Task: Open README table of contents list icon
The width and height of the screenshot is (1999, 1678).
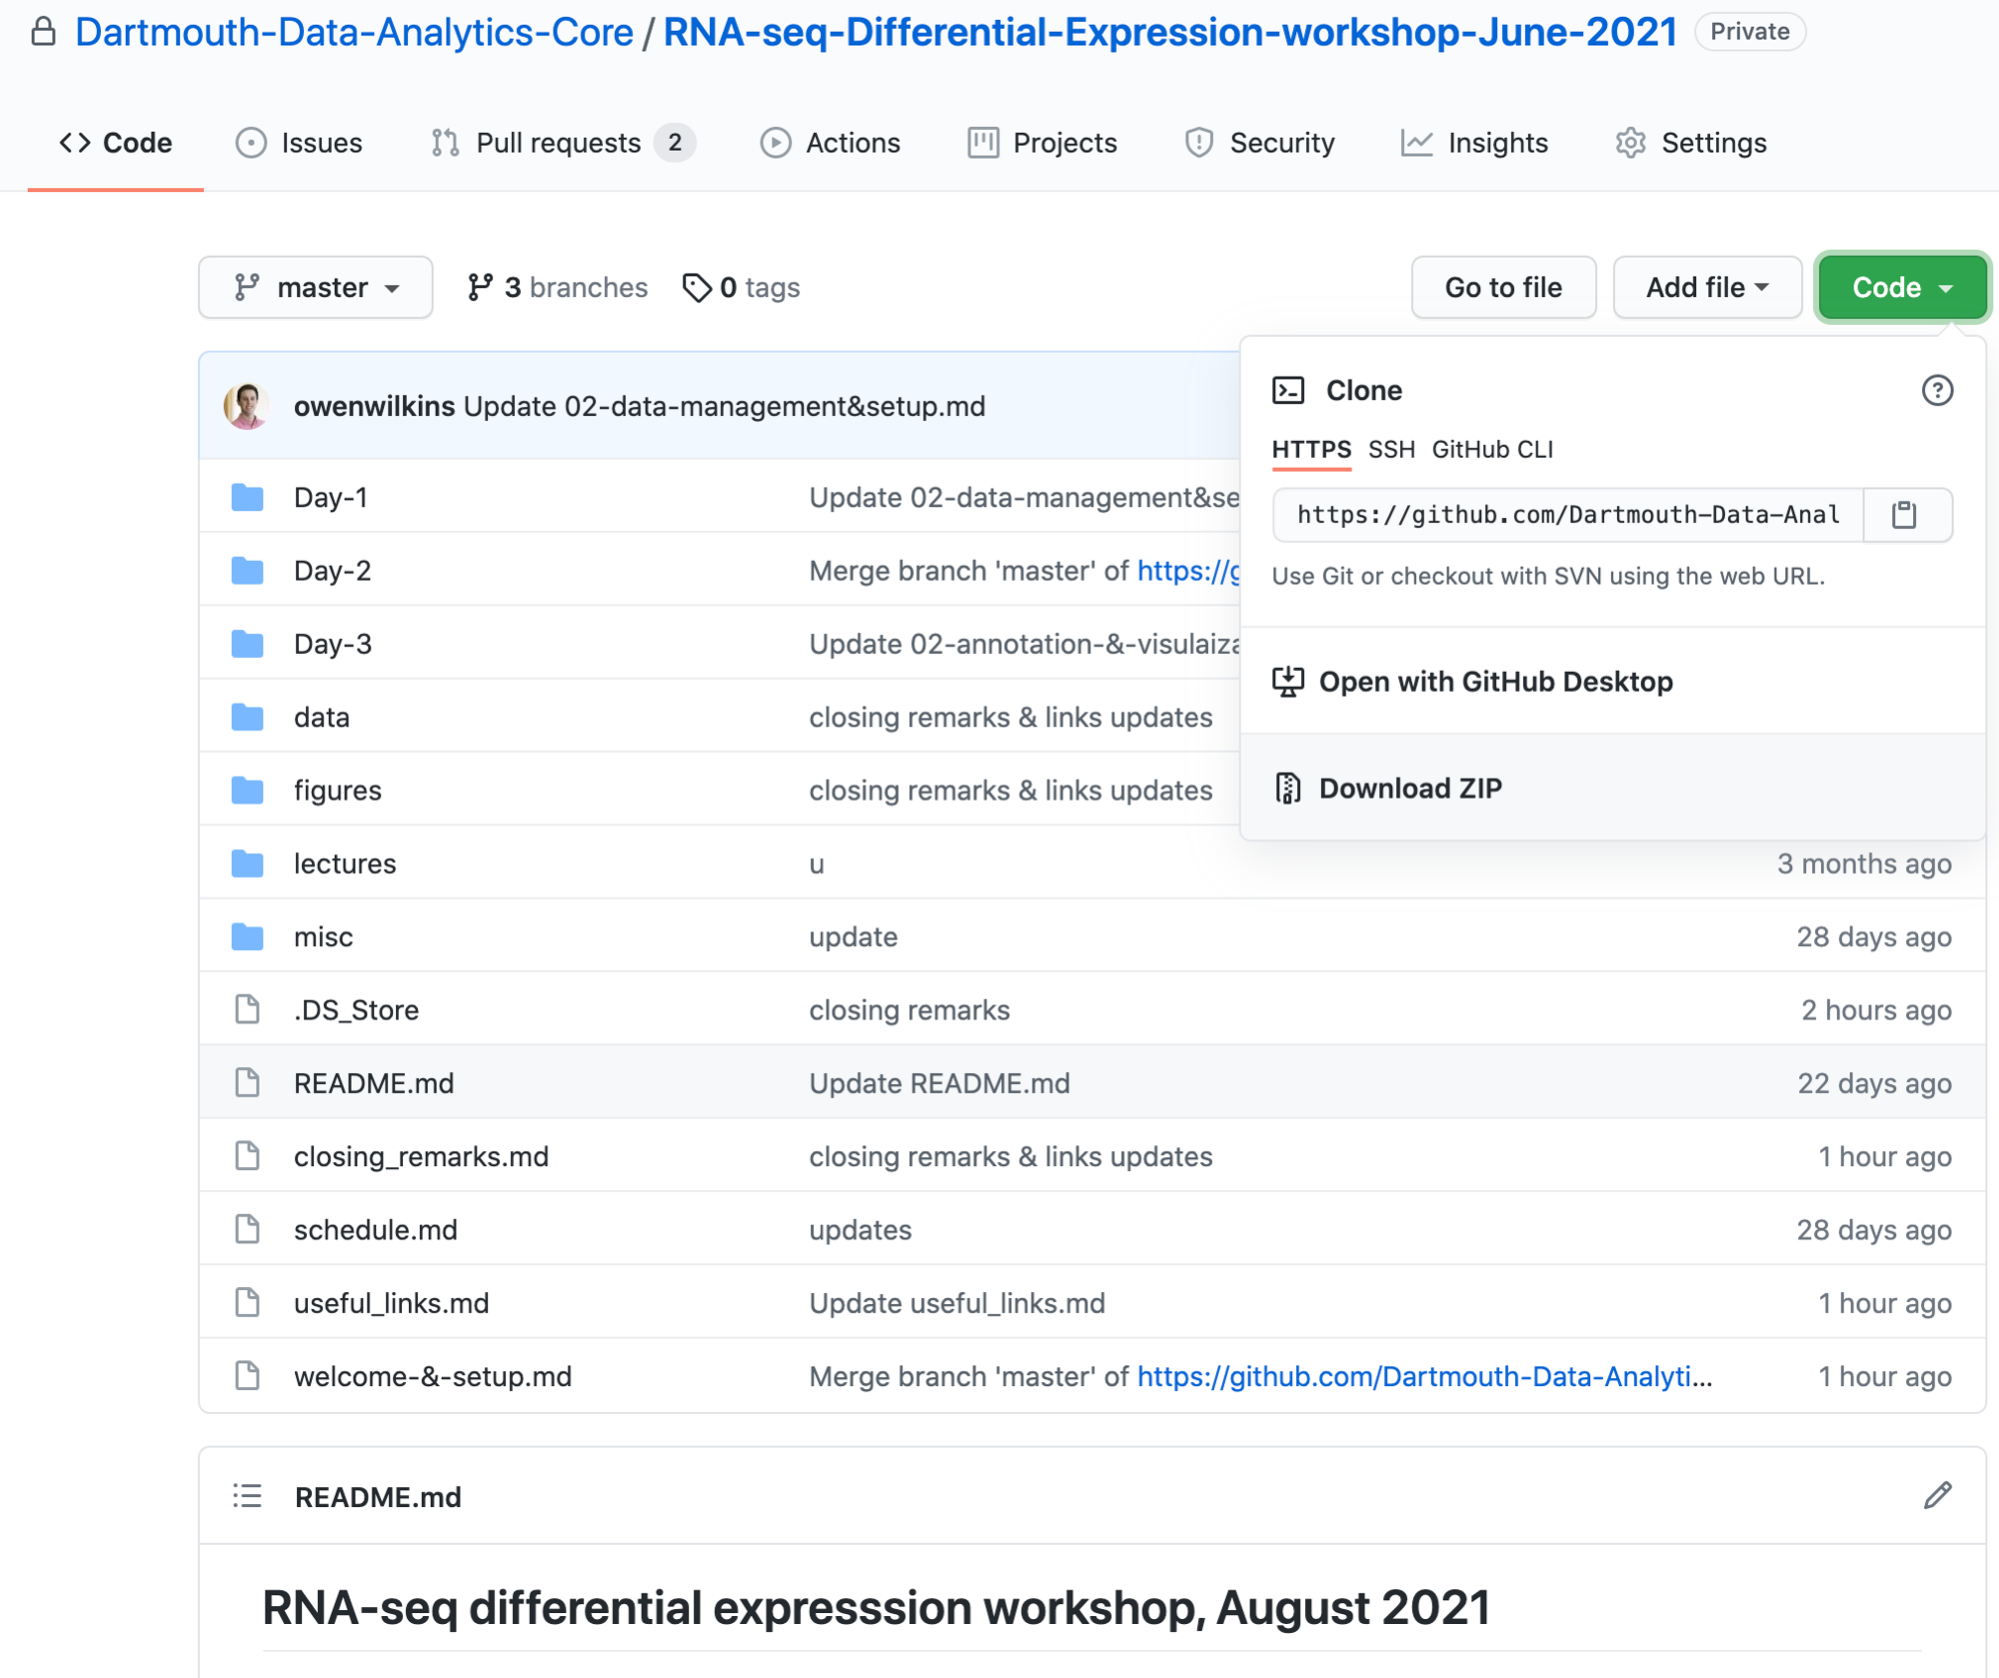Action: click(x=247, y=1496)
